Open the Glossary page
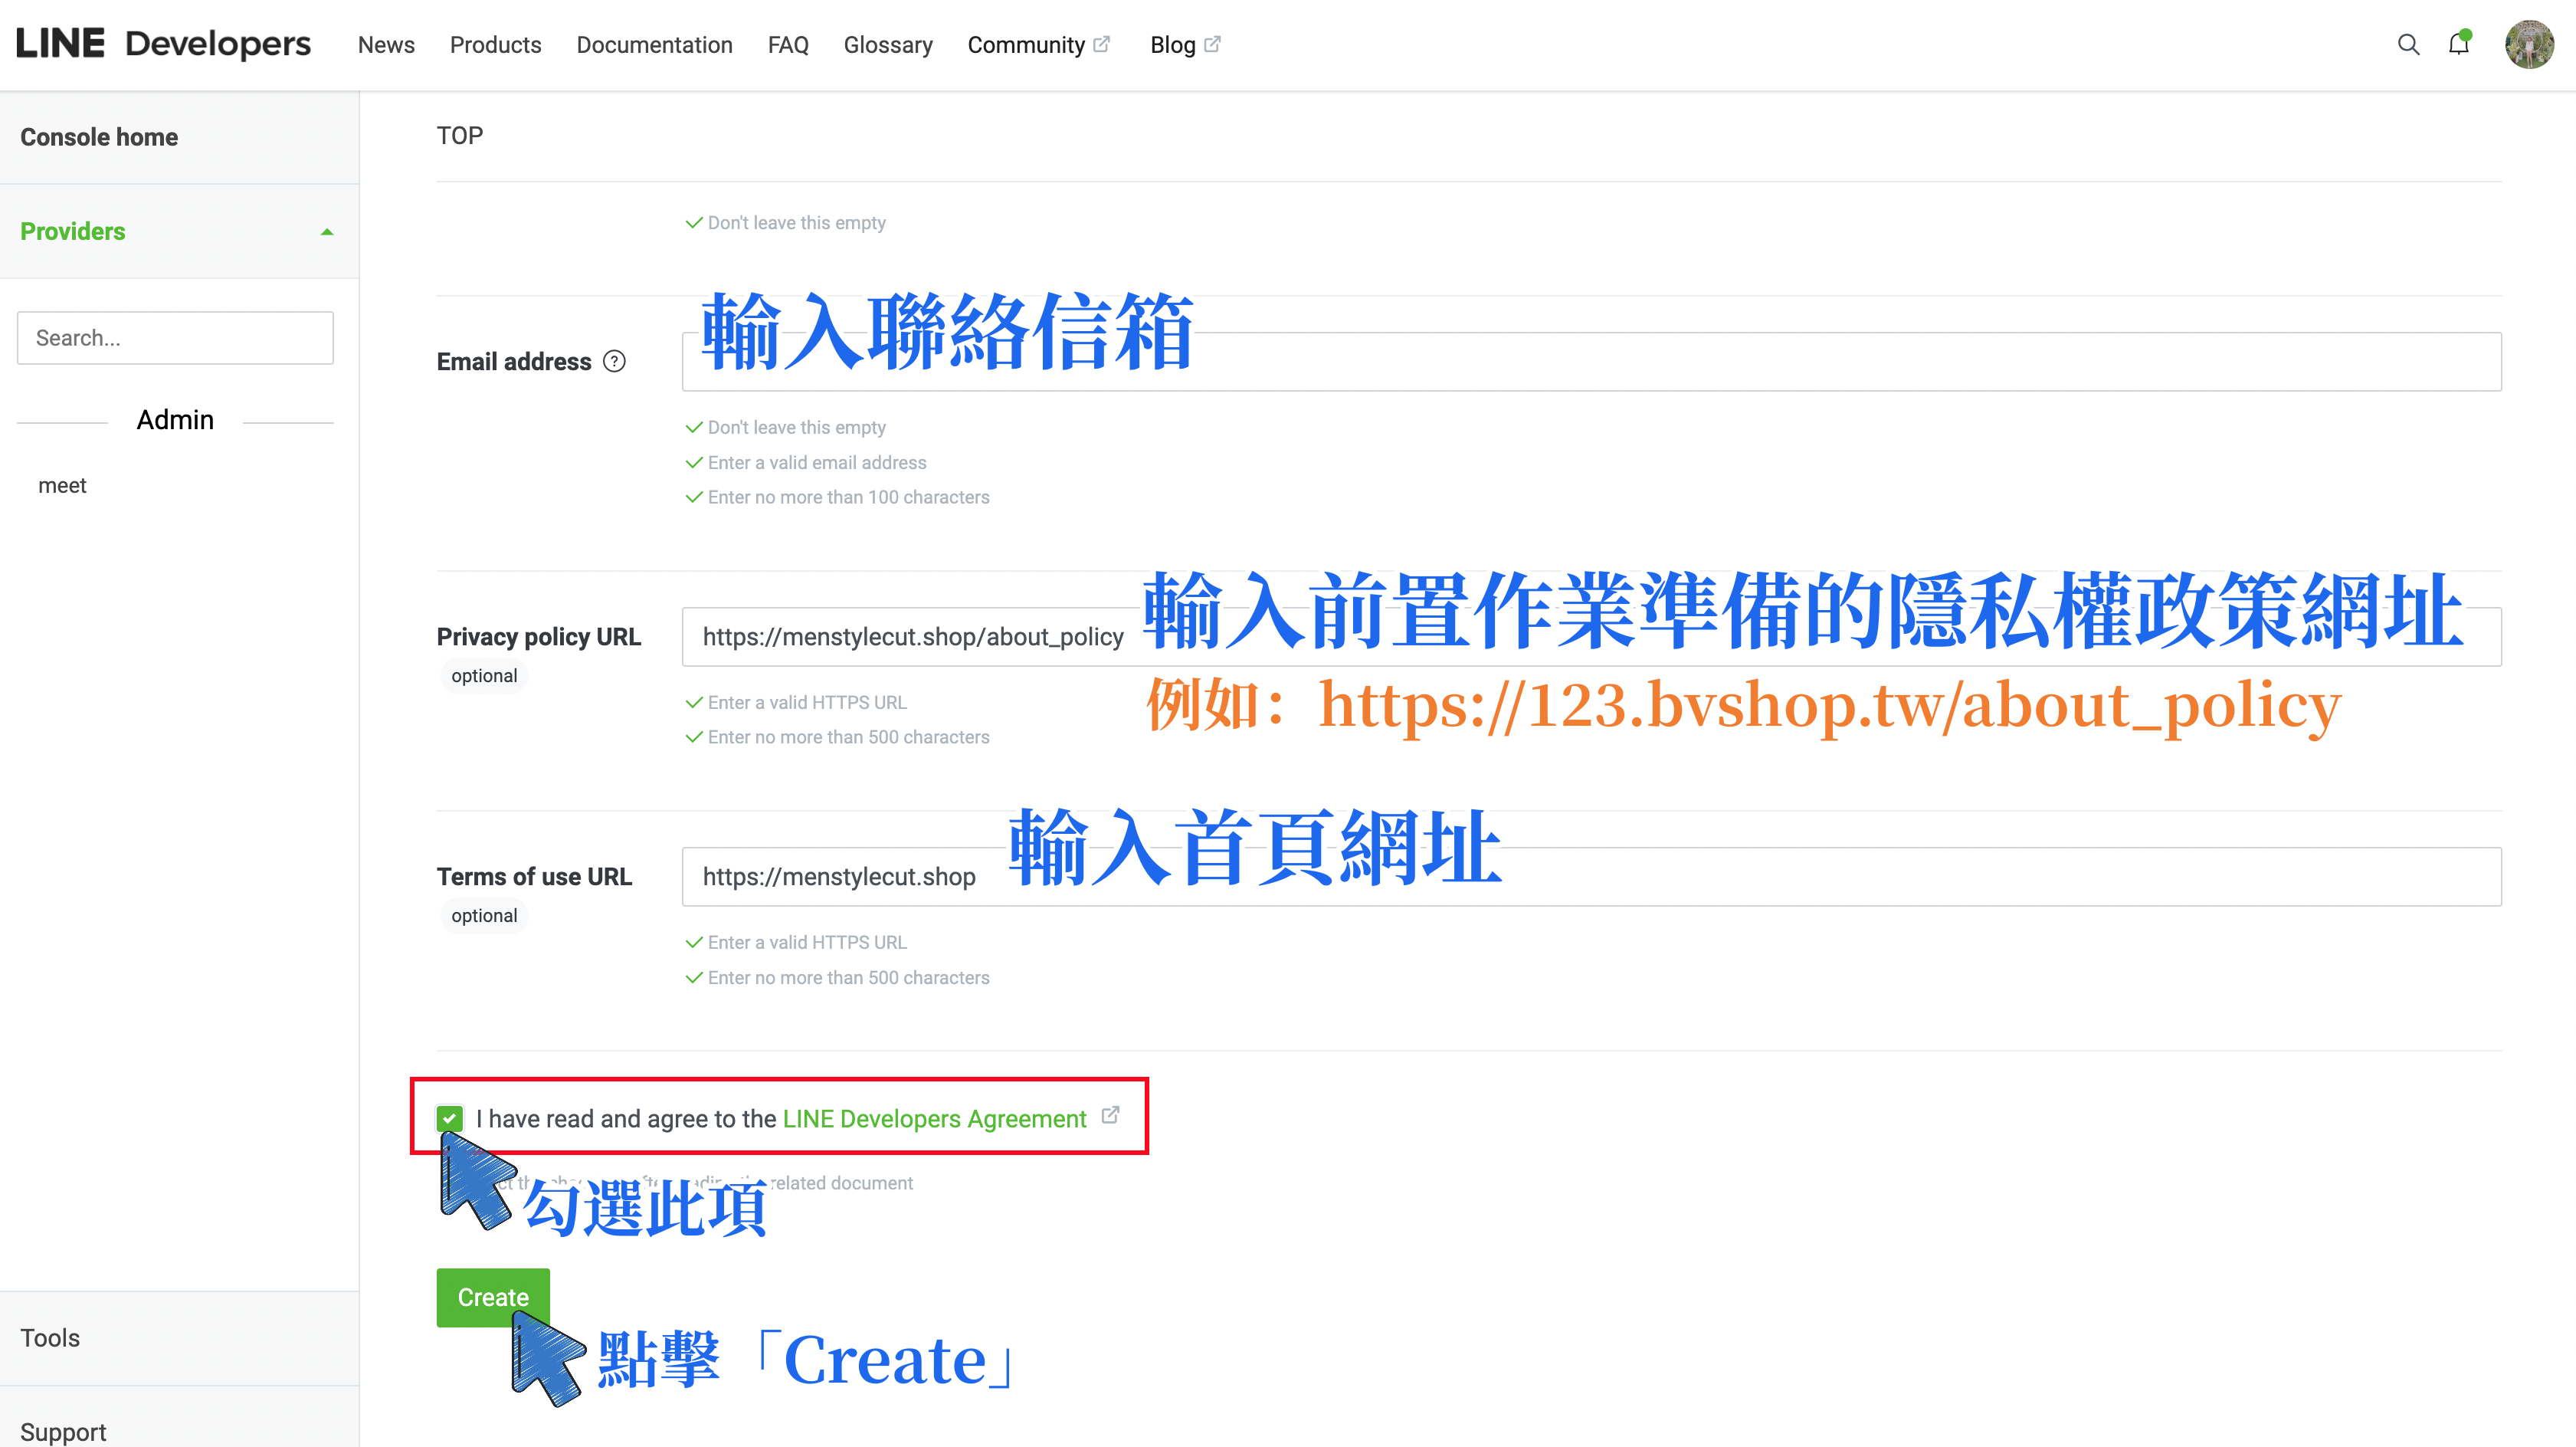The width and height of the screenshot is (2576, 1447). (888, 45)
